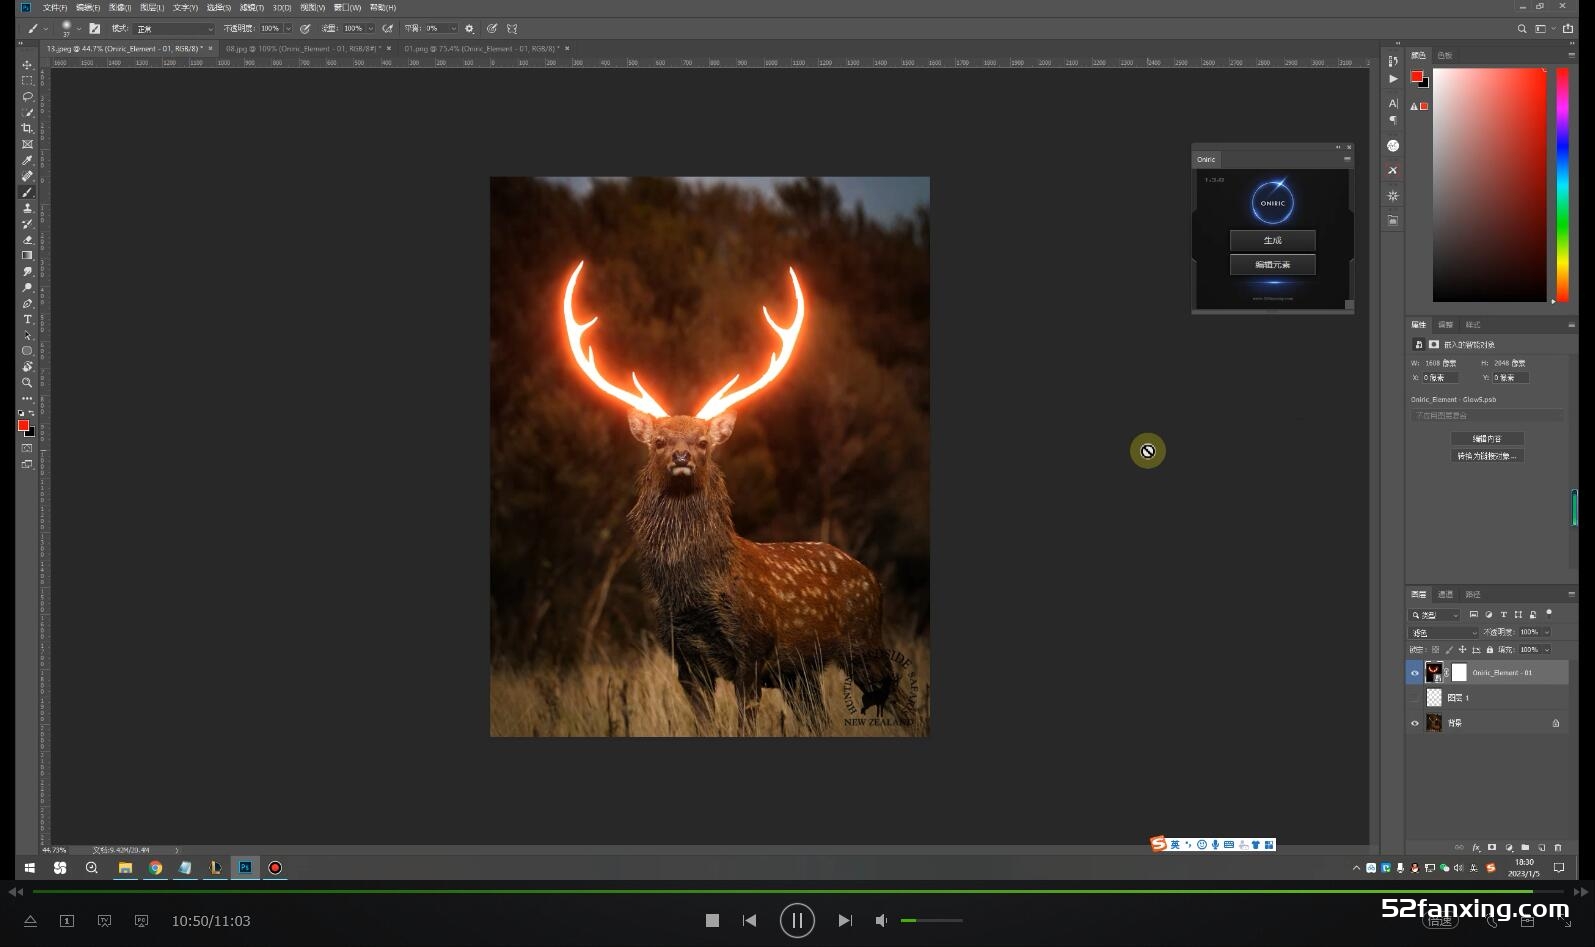Click the rainbow hue slider strip
This screenshot has height=947, width=1595.
pyautogui.click(x=1562, y=185)
